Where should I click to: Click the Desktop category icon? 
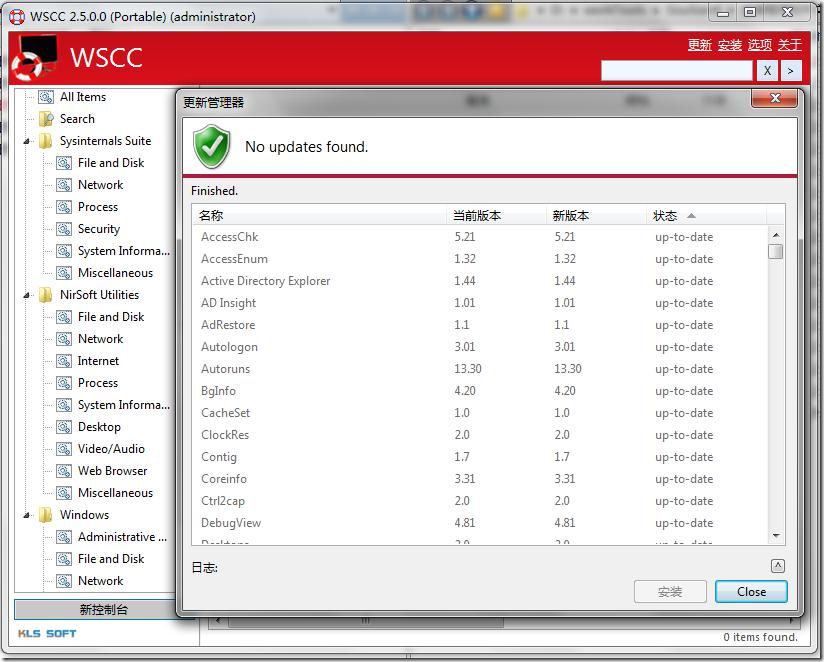64,427
